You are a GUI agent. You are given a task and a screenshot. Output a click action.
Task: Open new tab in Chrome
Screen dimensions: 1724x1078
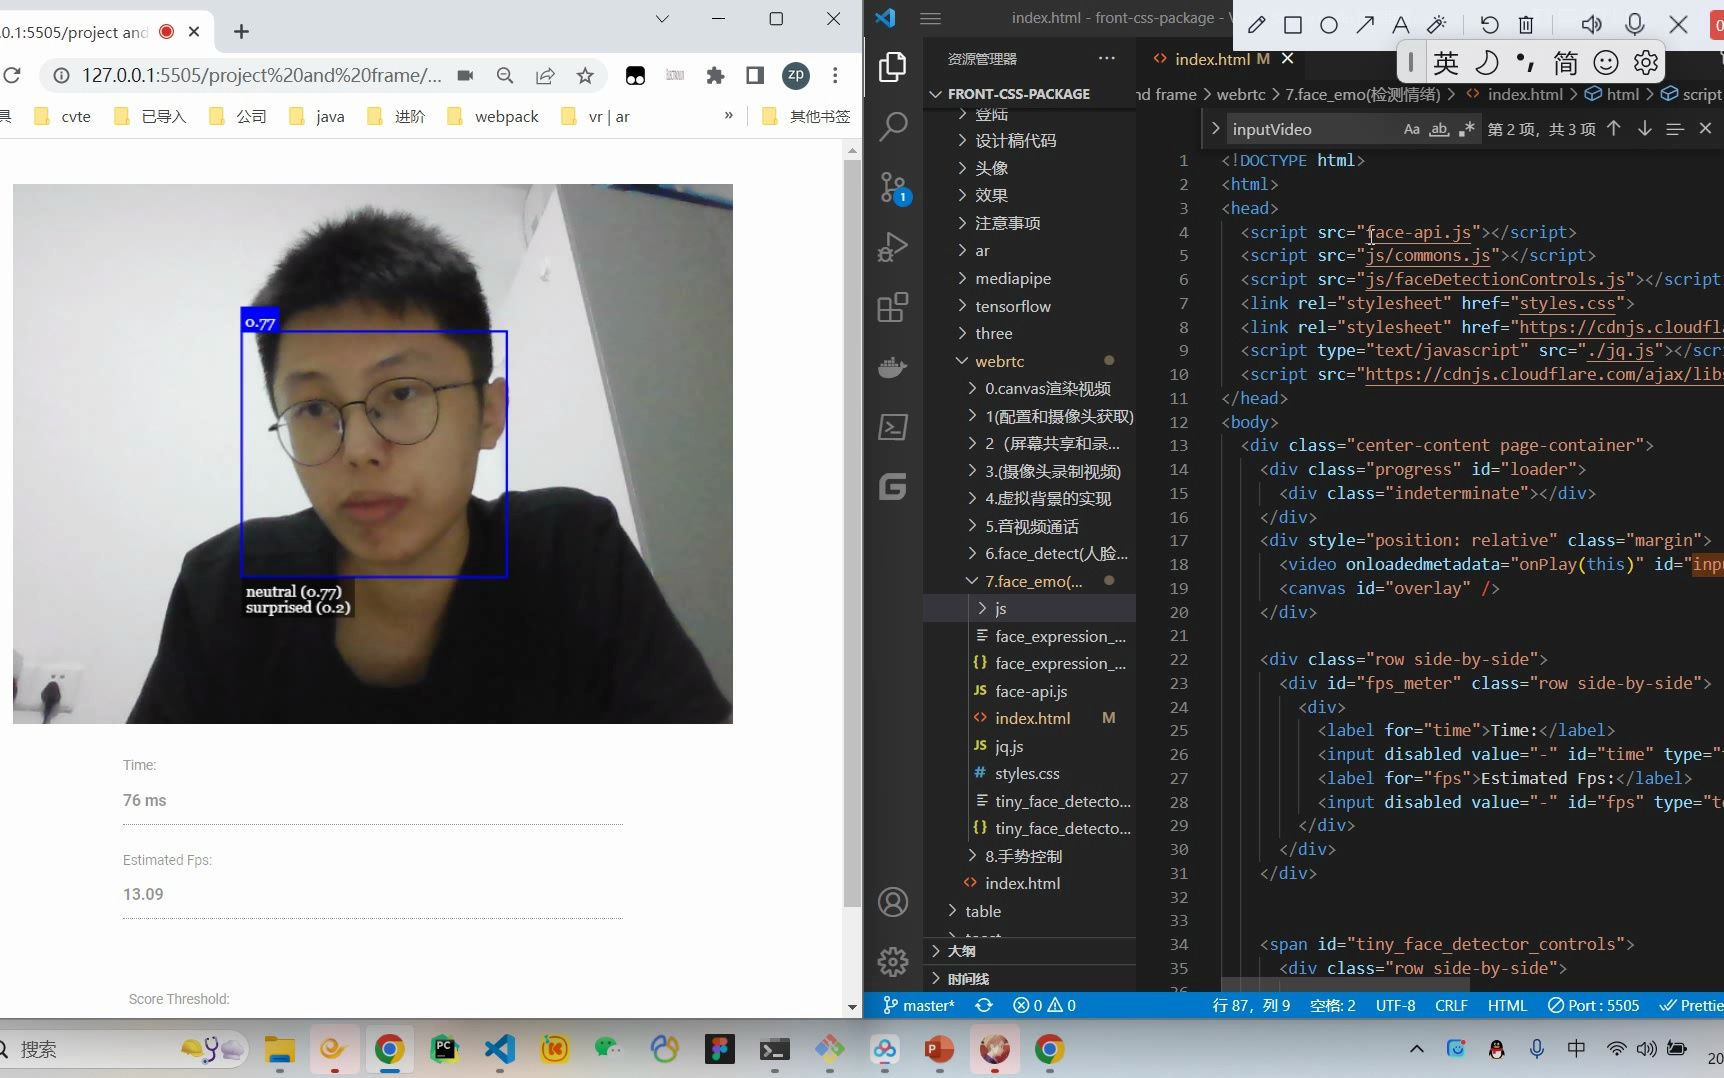click(x=241, y=31)
